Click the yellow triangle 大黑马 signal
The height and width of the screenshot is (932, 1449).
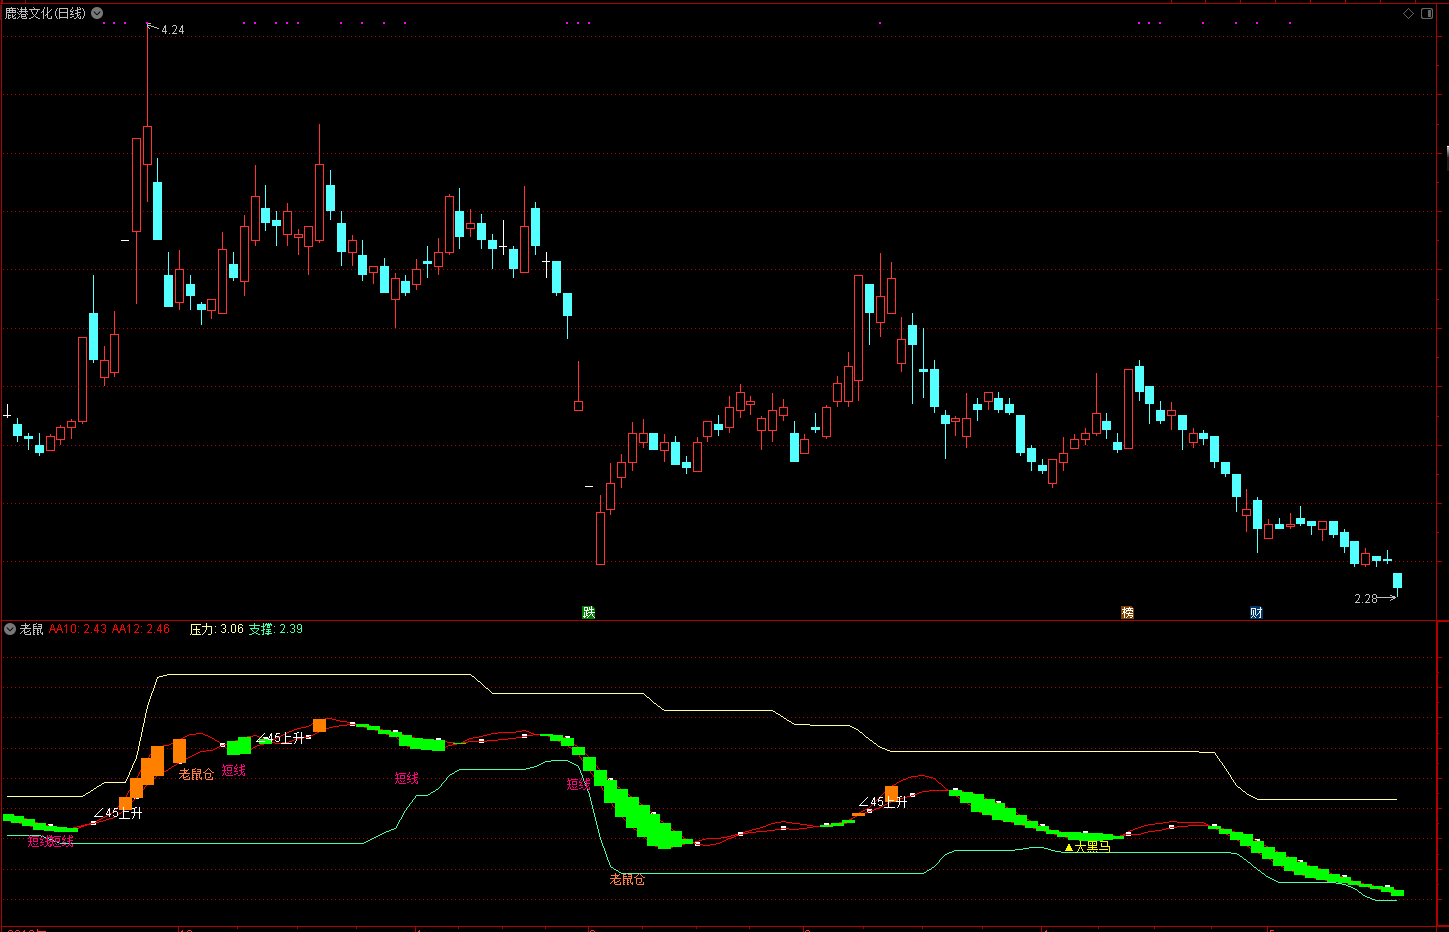pyautogui.click(x=1069, y=847)
